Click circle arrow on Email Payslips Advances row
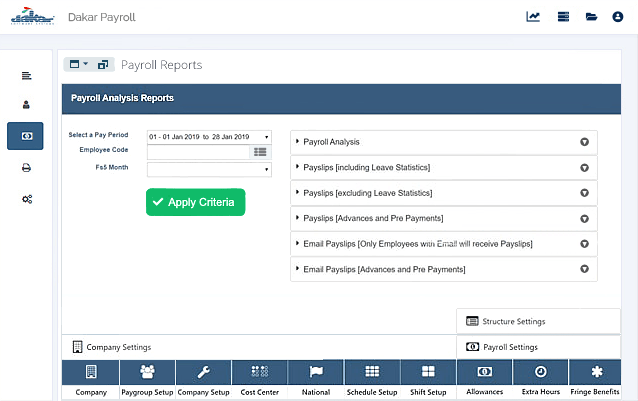 [584, 269]
